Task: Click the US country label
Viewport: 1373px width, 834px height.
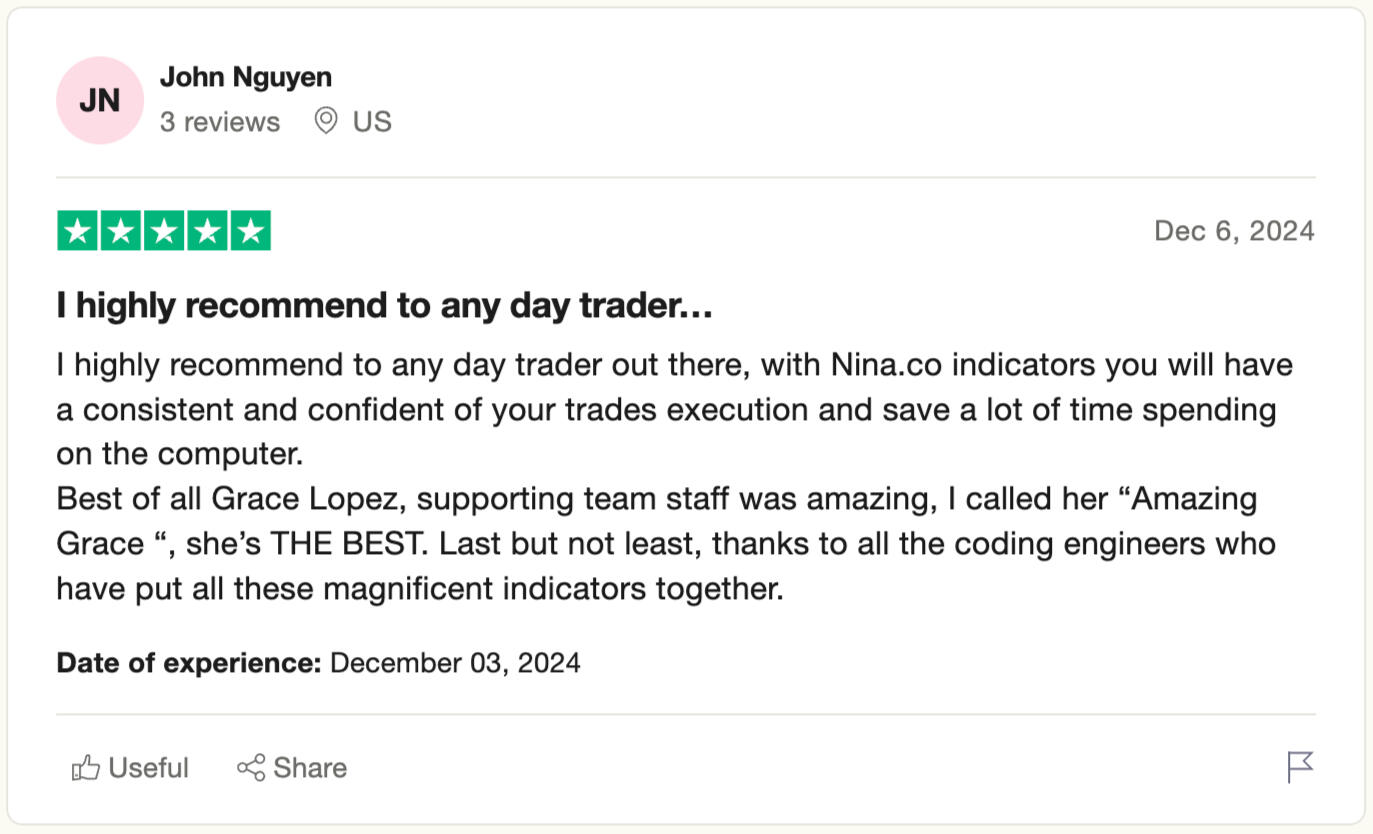Action: click(x=372, y=122)
